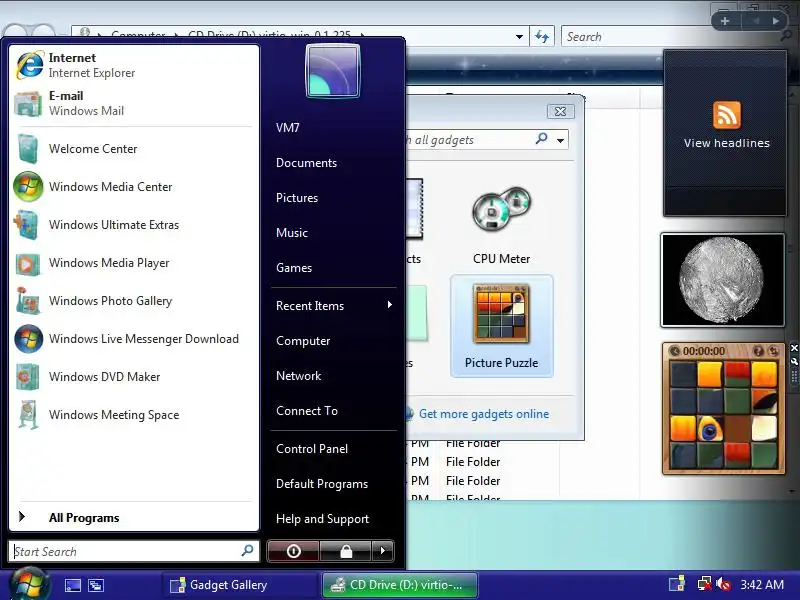
Task: Select the Picture Puzzle gadget in gallery
Action: (x=502, y=327)
